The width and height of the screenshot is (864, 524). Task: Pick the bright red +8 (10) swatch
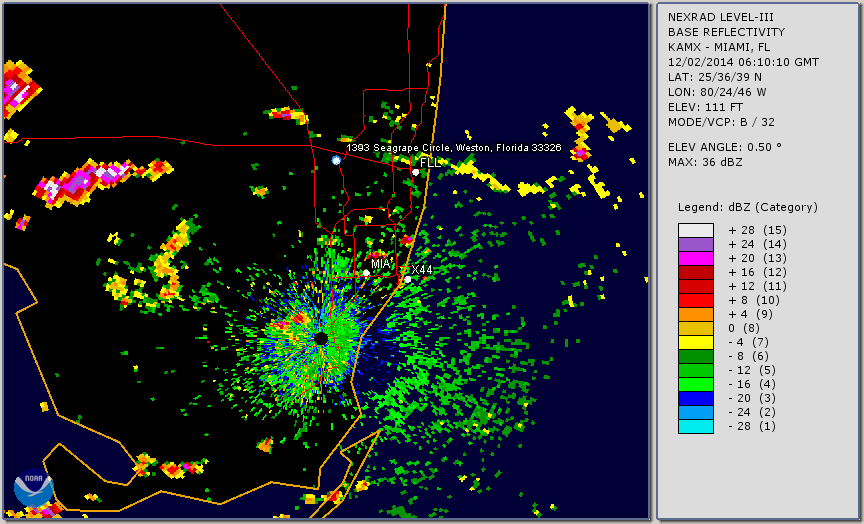pyautogui.click(x=695, y=300)
